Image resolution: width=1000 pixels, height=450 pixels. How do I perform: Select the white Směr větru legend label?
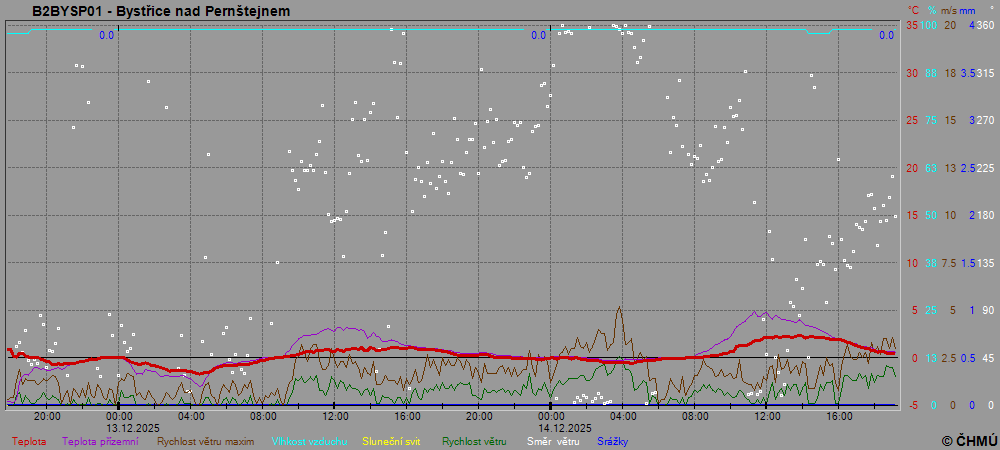(551, 440)
